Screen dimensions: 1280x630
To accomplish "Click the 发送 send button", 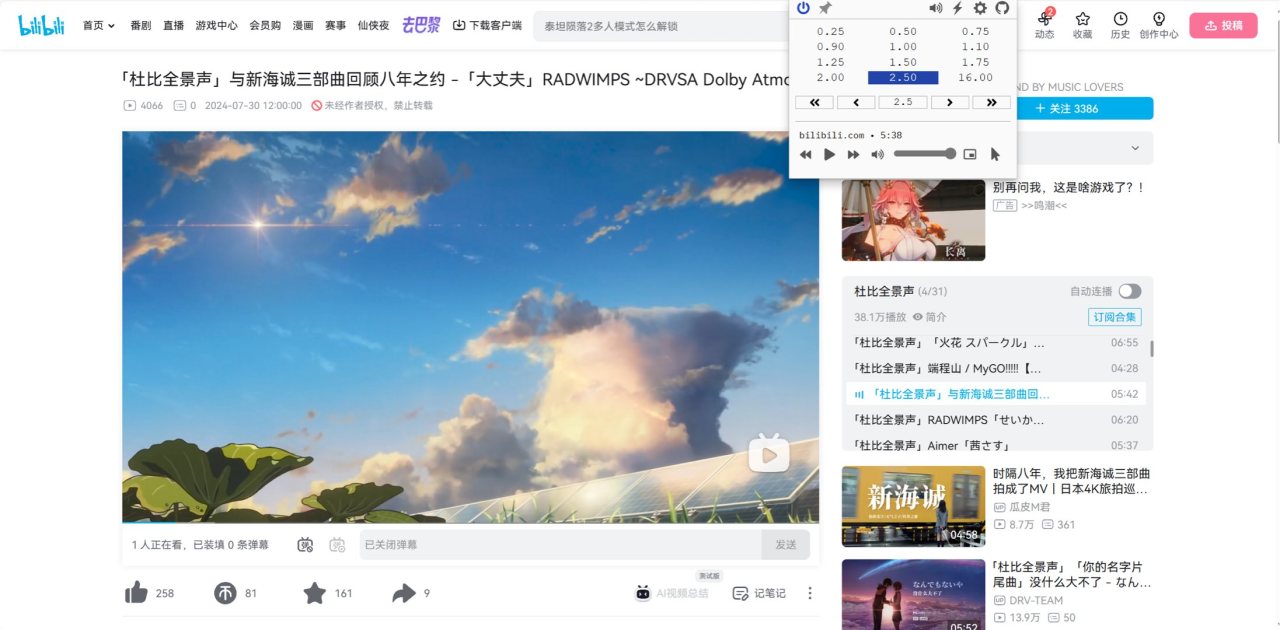I will (x=786, y=545).
